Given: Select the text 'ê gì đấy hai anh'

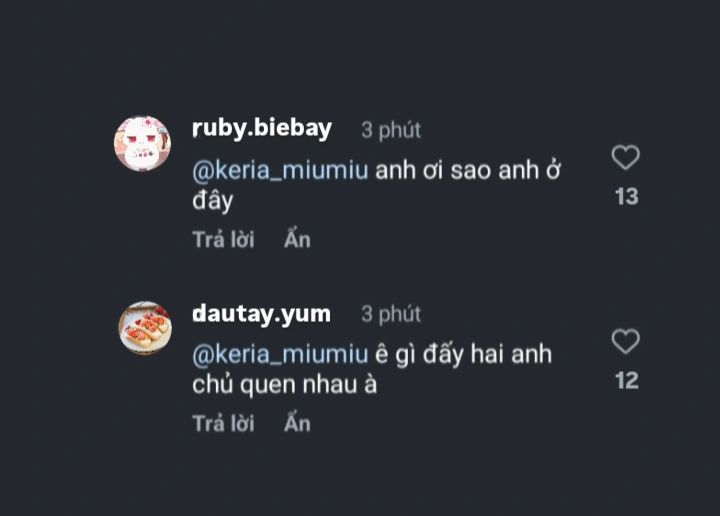Looking at the screenshot, I should coord(463,355).
